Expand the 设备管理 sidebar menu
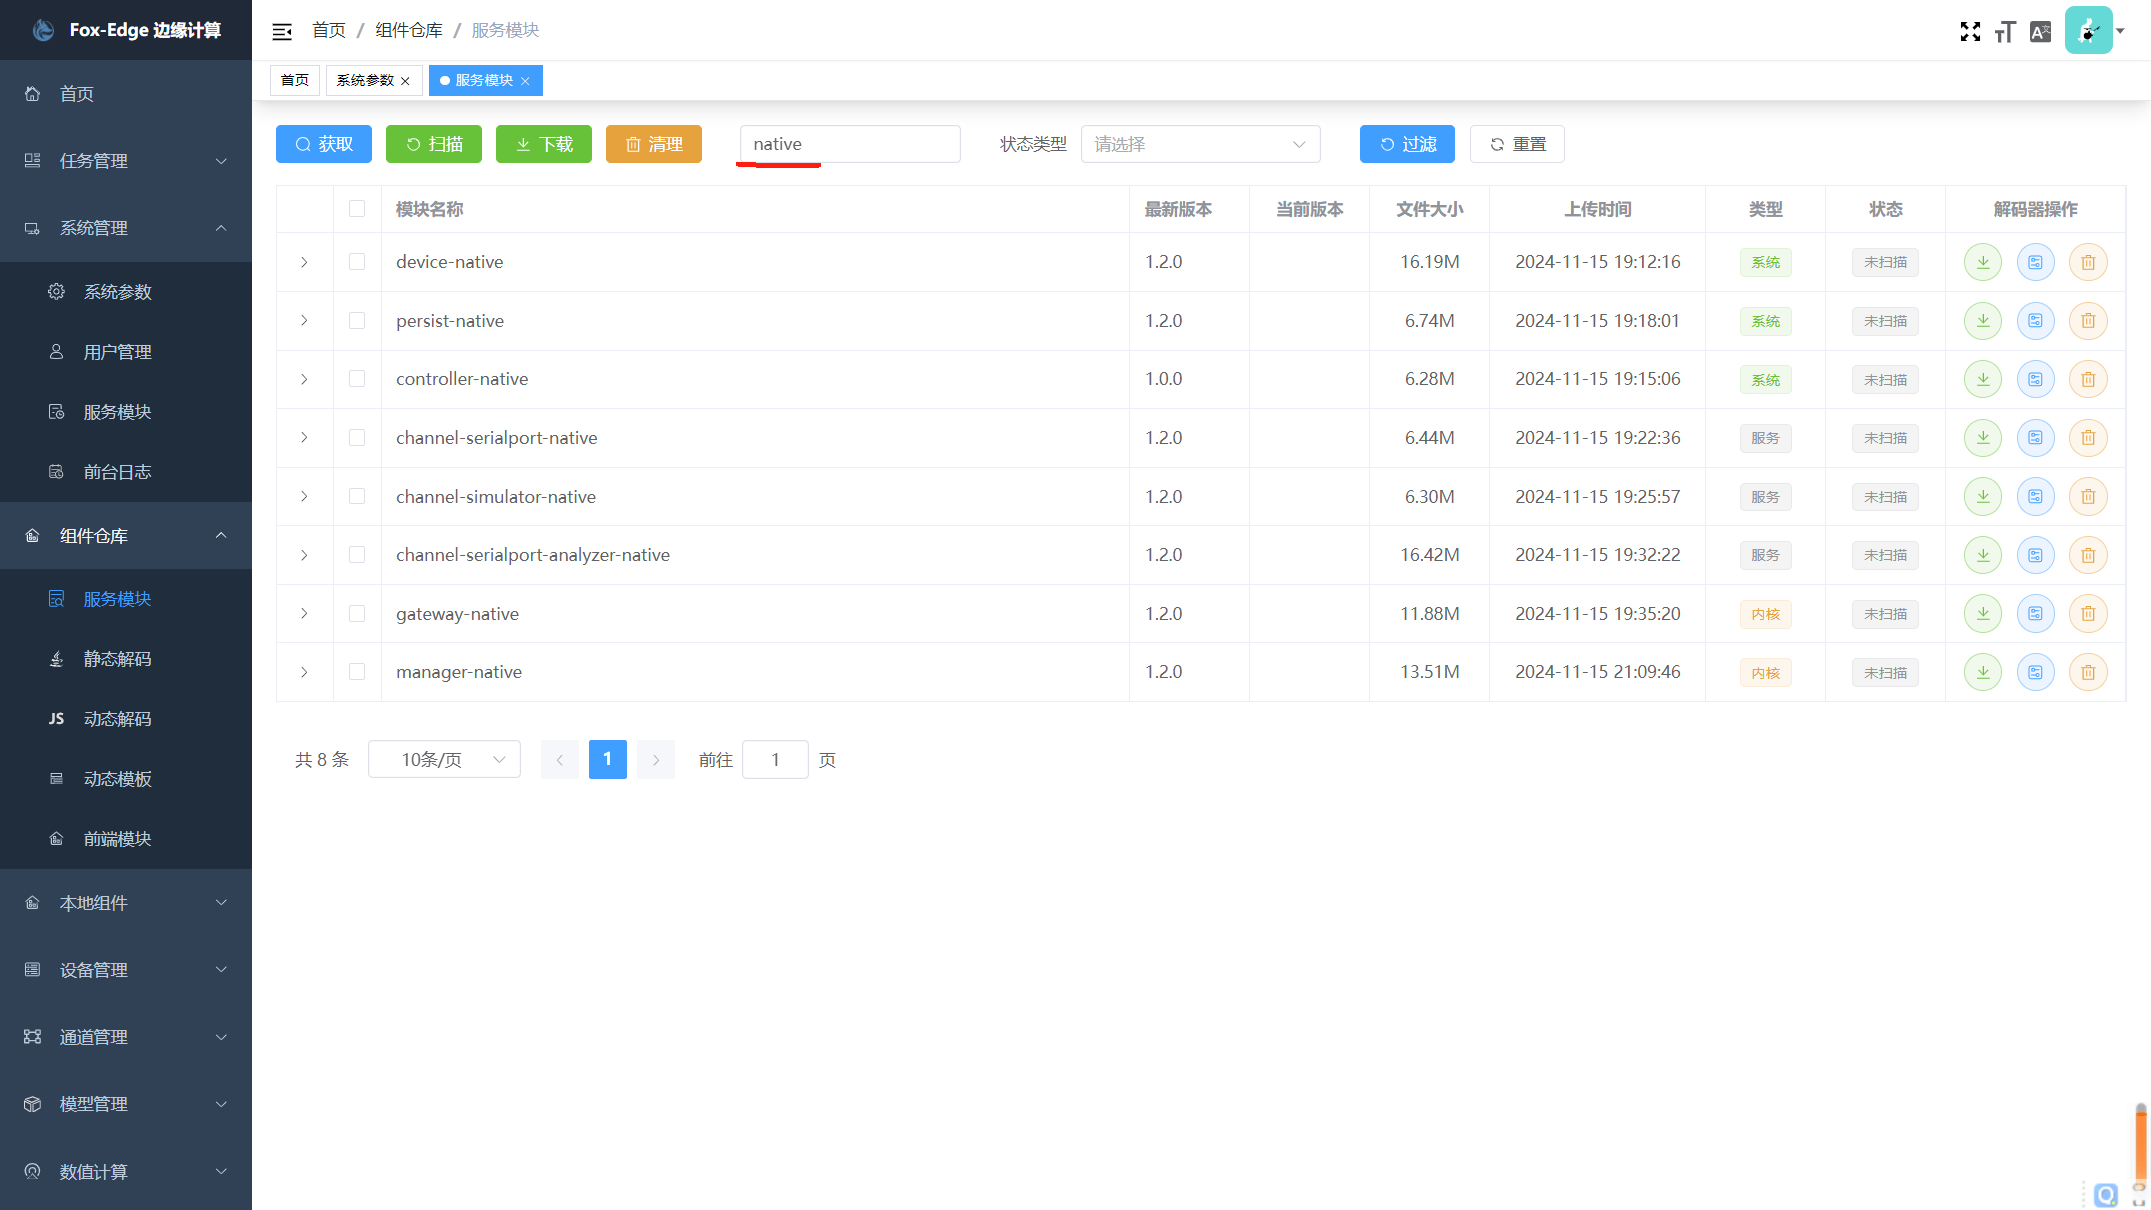Viewport: 2151px width, 1210px height. click(126, 970)
